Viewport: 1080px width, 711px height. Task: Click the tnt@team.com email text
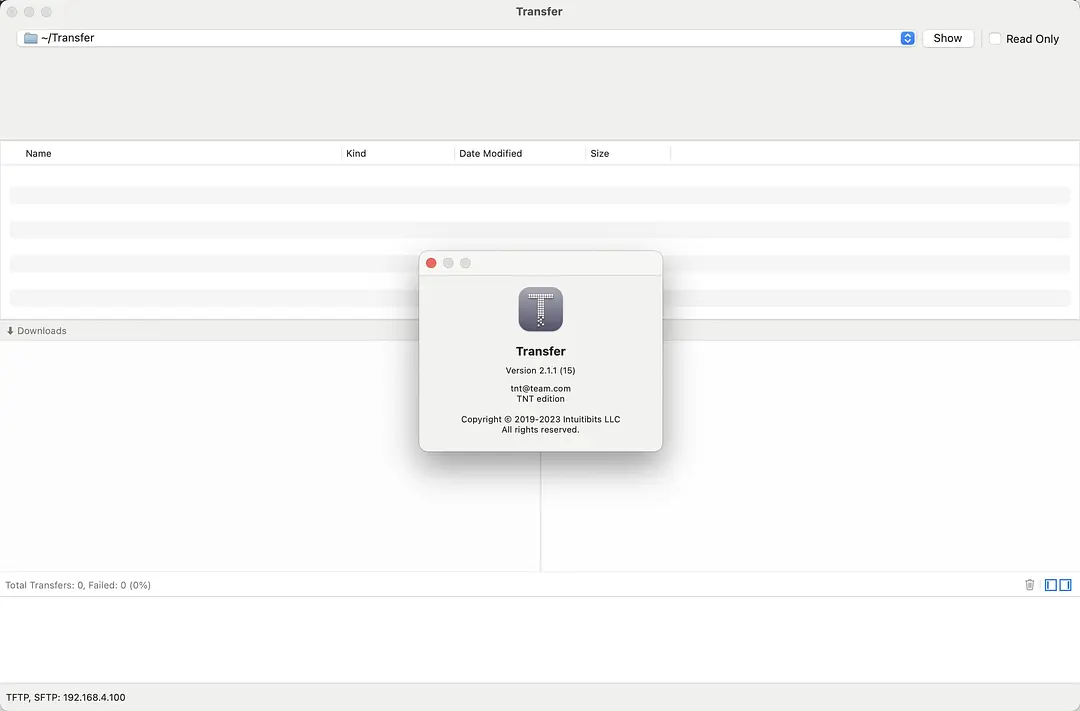[540, 388]
